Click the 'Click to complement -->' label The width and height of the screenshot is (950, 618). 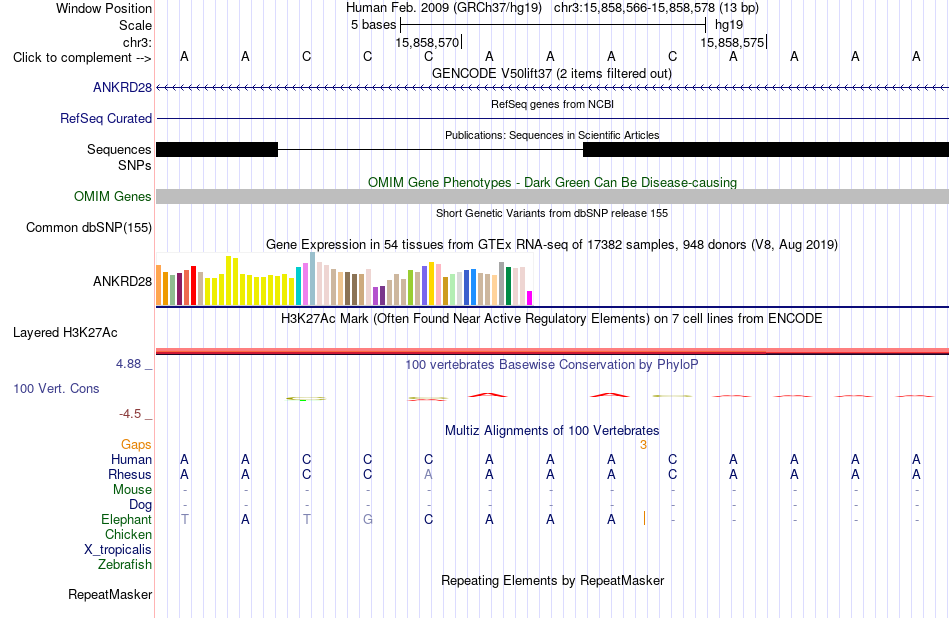(82, 58)
